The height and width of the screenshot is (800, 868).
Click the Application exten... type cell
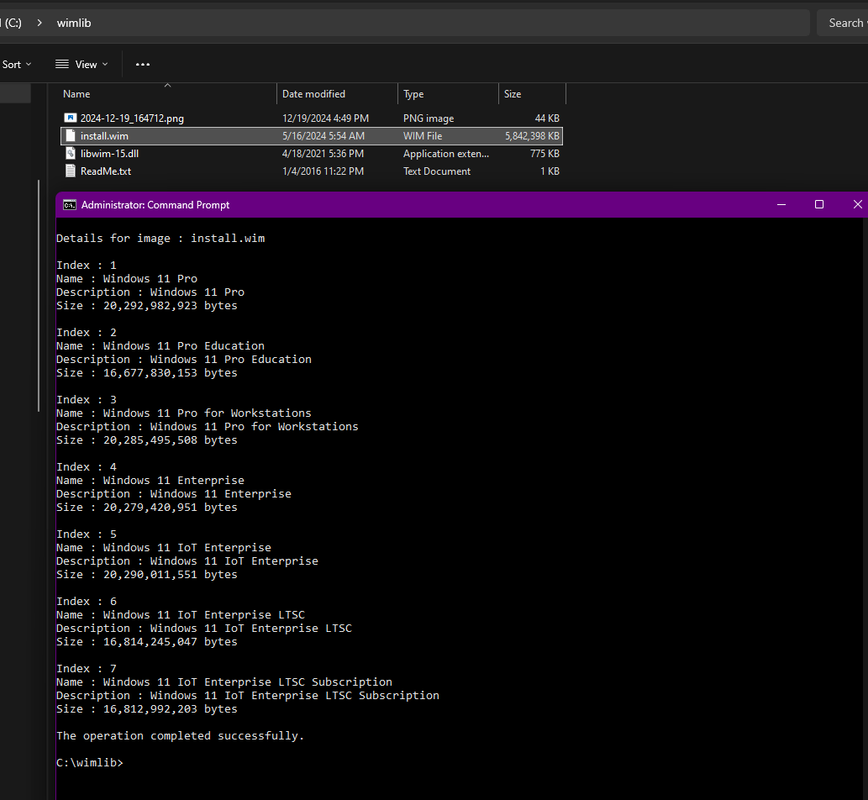point(446,154)
